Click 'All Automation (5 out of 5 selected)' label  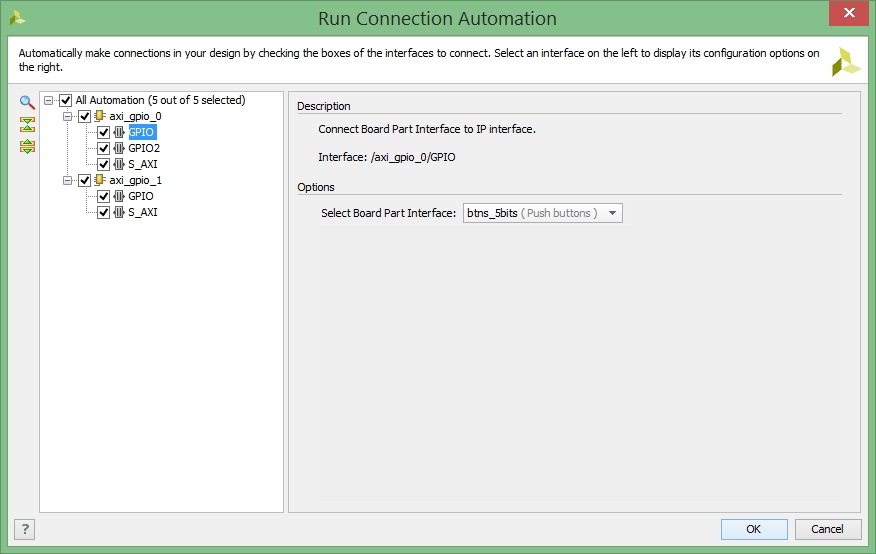(x=160, y=100)
